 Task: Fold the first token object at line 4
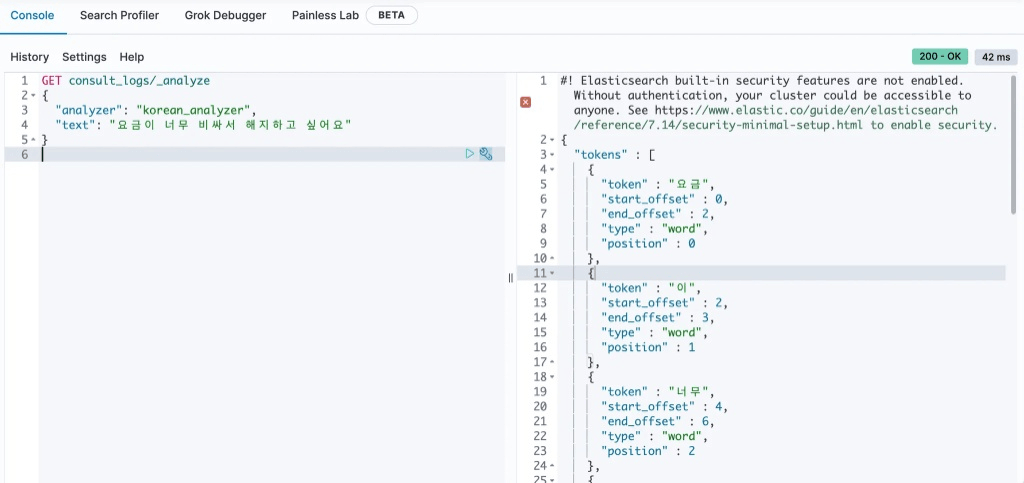click(x=551, y=170)
